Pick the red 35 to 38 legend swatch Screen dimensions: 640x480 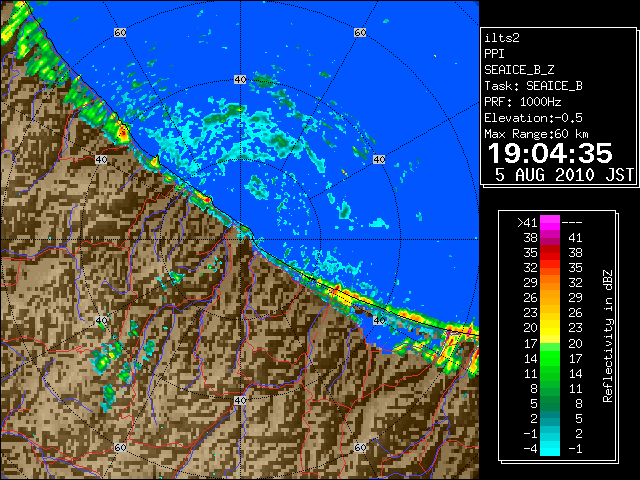[550, 253]
